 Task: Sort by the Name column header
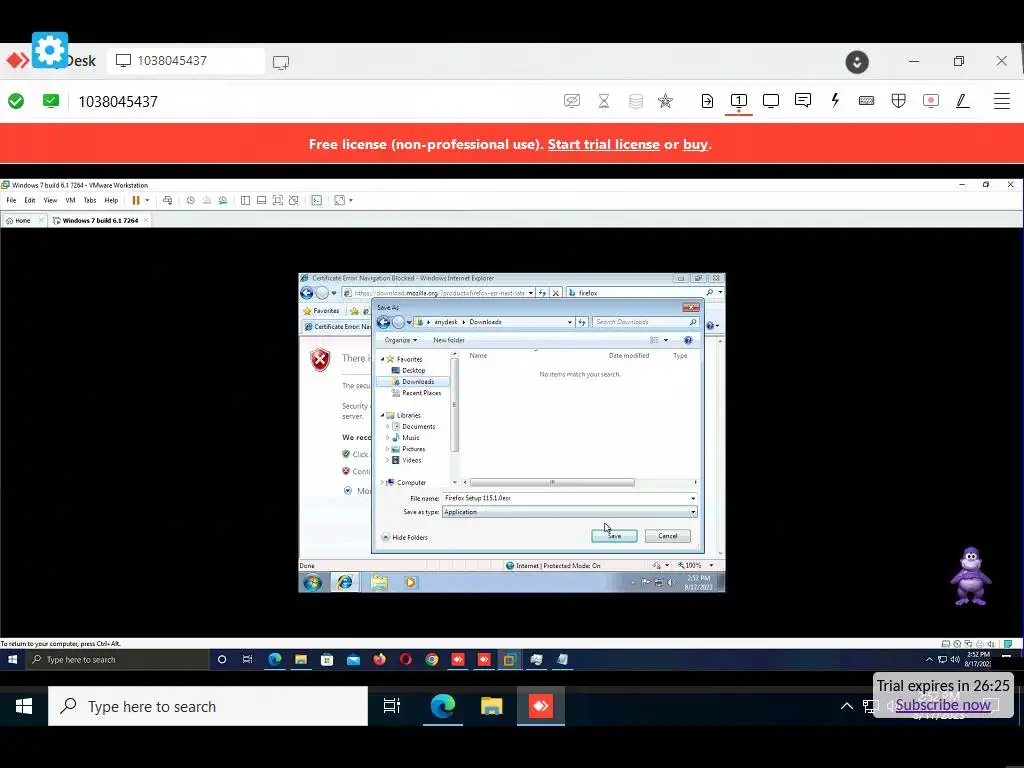click(479, 356)
